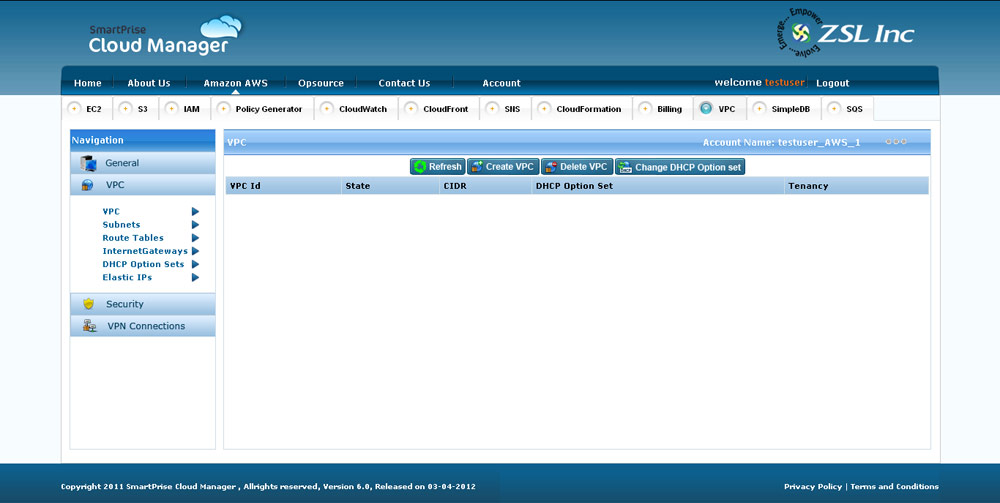Expand the DHCP Option Sets arrow
This screenshot has width=1000, height=503.
pyautogui.click(x=195, y=264)
